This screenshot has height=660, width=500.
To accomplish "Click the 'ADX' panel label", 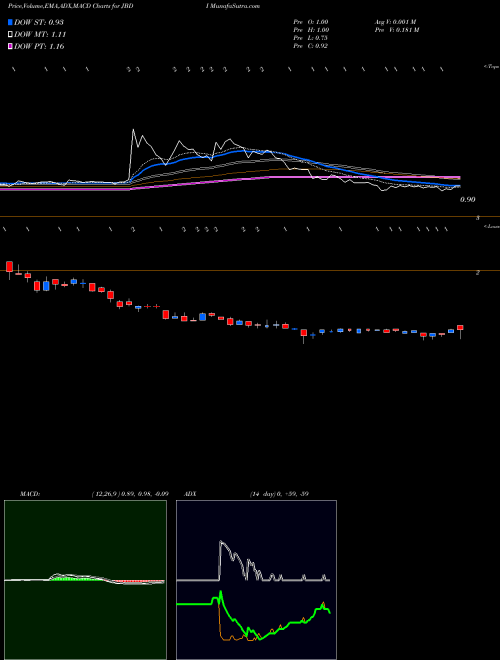I will (x=191, y=494).
